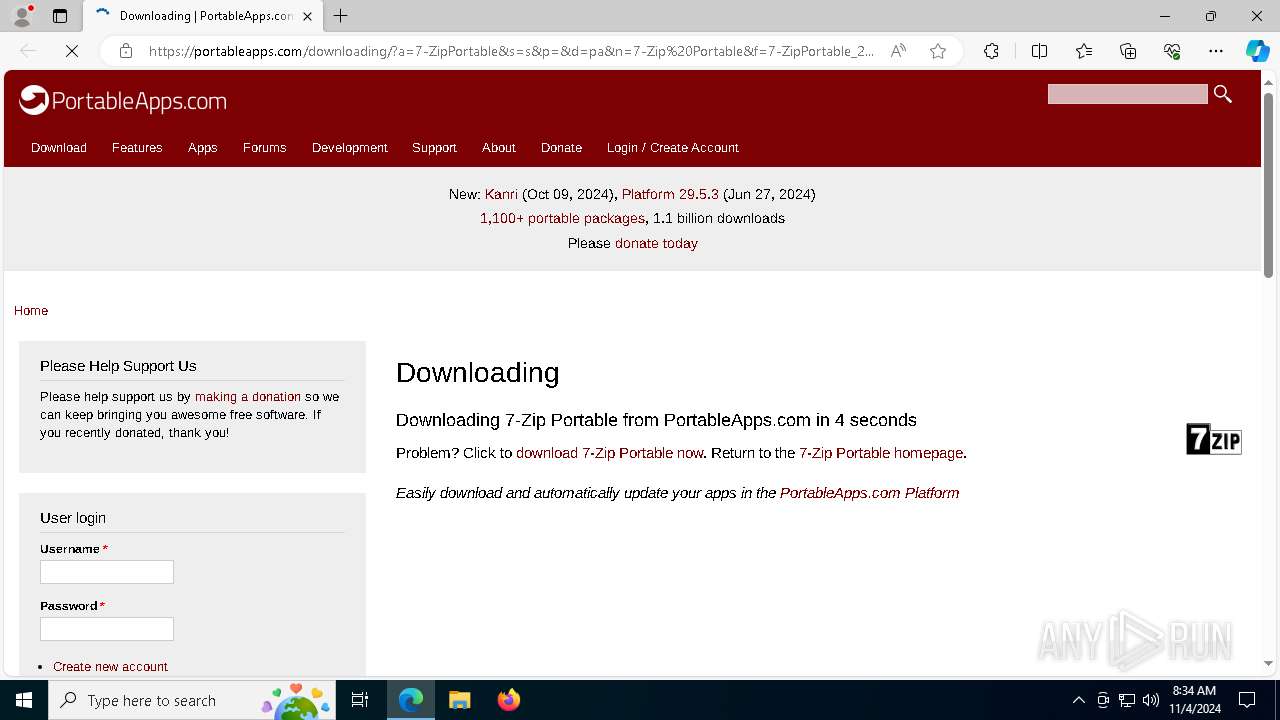The height and width of the screenshot is (720, 1280).
Task: Open File Explorer from taskbar
Action: click(459, 700)
